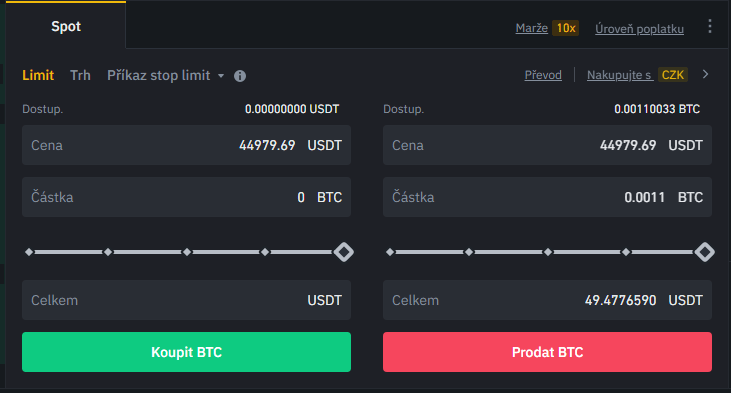Open the Převod transfer link
The width and height of the screenshot is (731, 393).
coord(543,75)
